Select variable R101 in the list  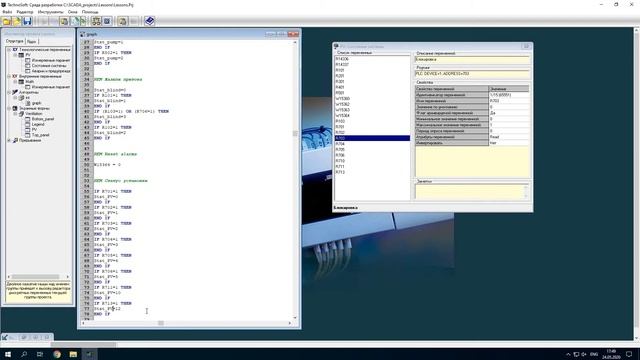(x=340, y=70)
